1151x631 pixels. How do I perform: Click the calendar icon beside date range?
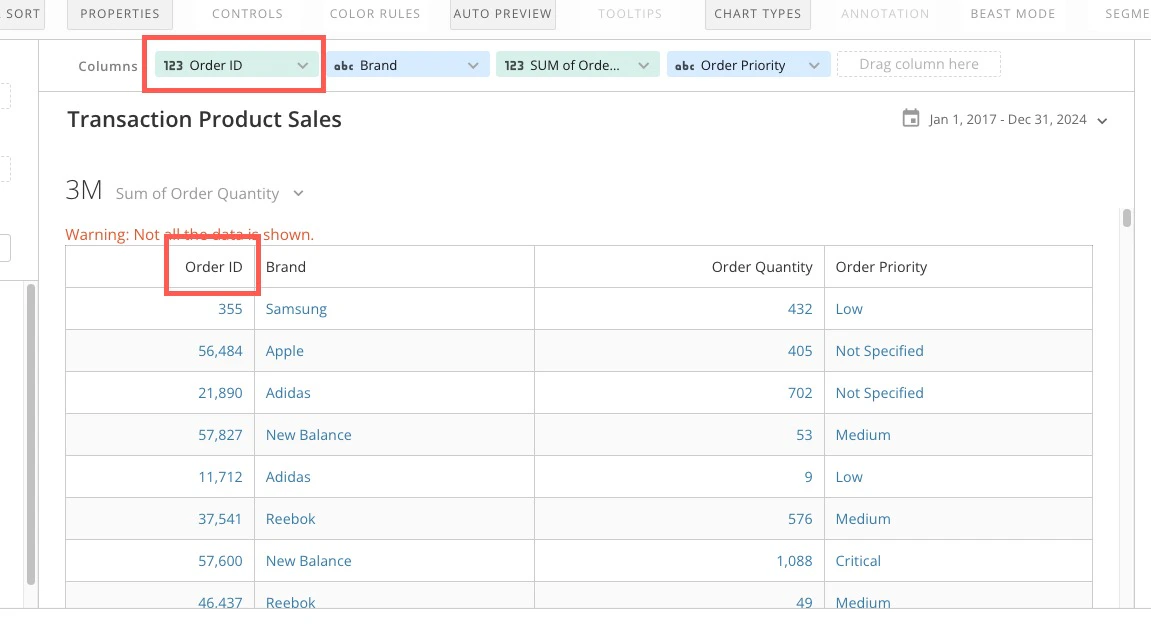(910, 118)
